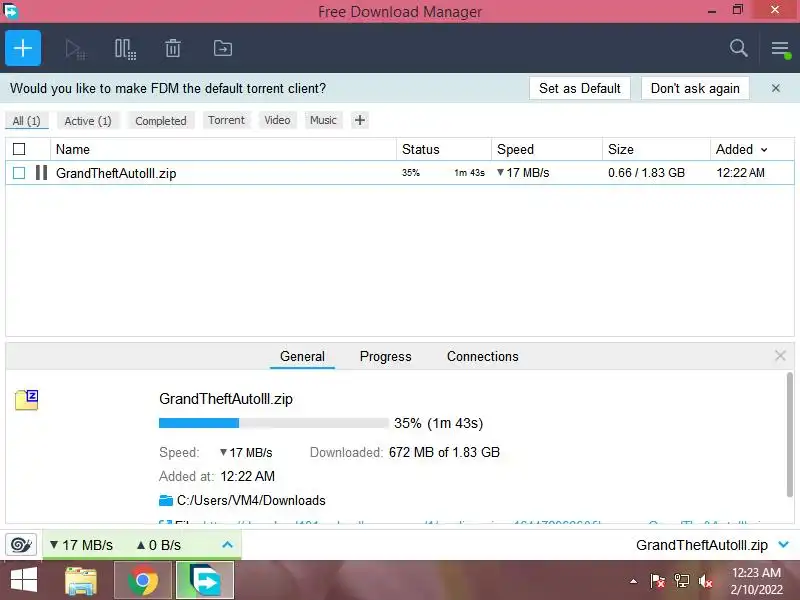Click the 35% download progress bar
Screen dimensions: 800x600
(x=273, y=423)
